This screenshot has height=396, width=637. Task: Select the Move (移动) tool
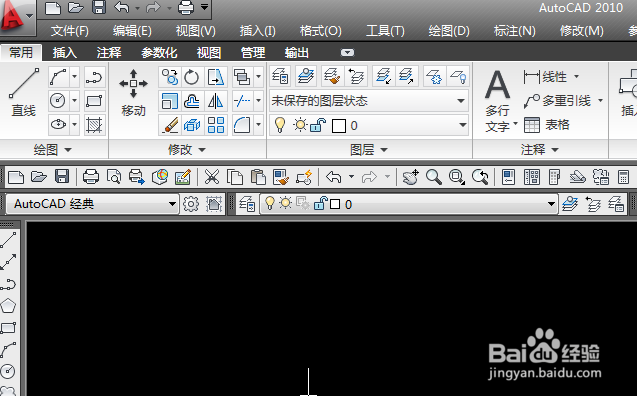133,93
